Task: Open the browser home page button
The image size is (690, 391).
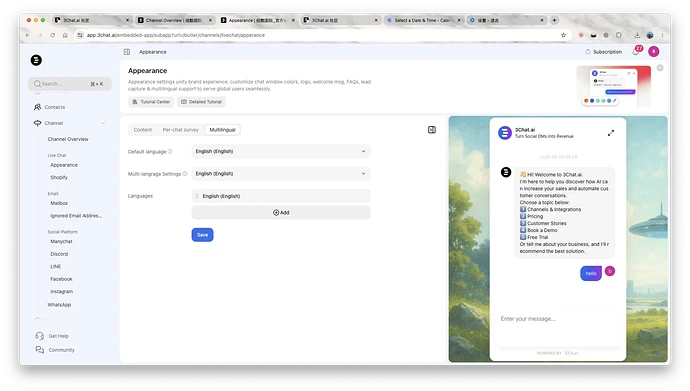Action: (x=65, y=35)
